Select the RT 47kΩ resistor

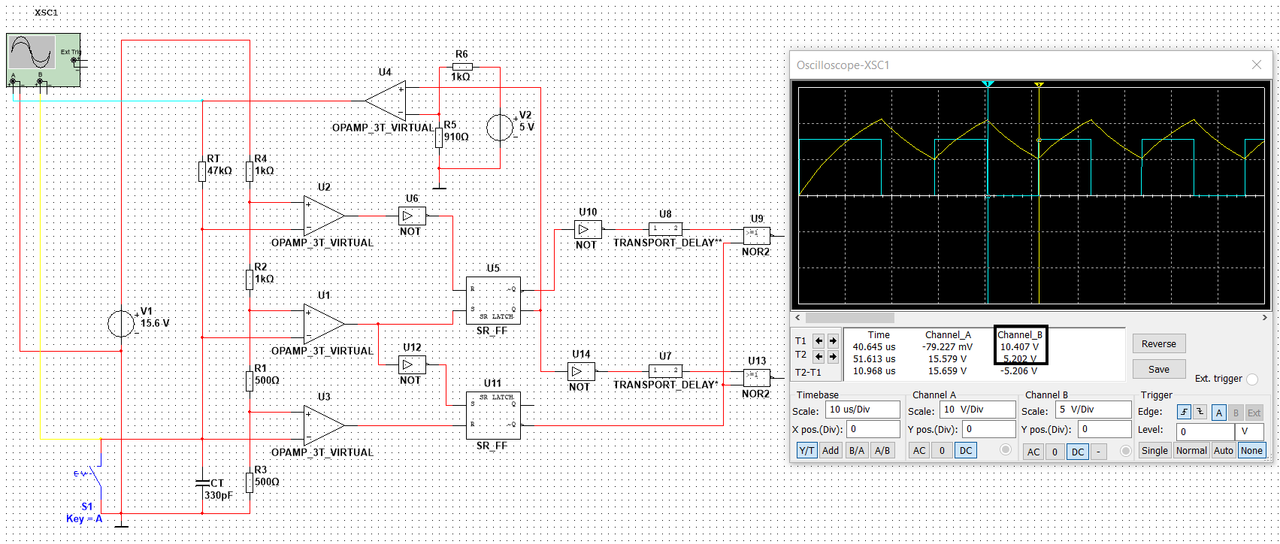[201, 171]
